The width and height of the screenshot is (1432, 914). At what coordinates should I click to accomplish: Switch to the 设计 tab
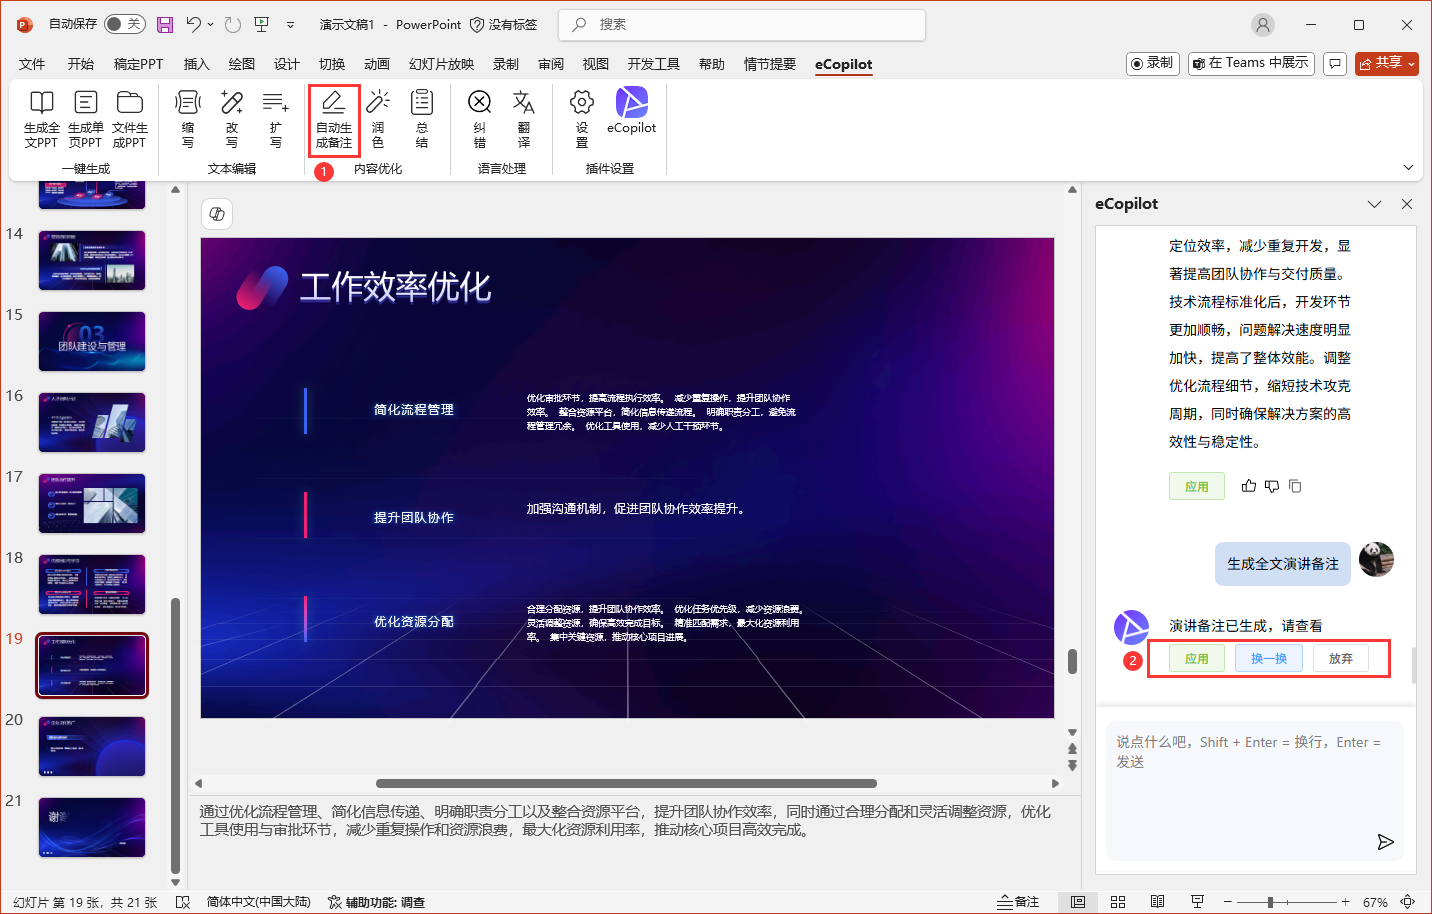(x=287, y=64)
